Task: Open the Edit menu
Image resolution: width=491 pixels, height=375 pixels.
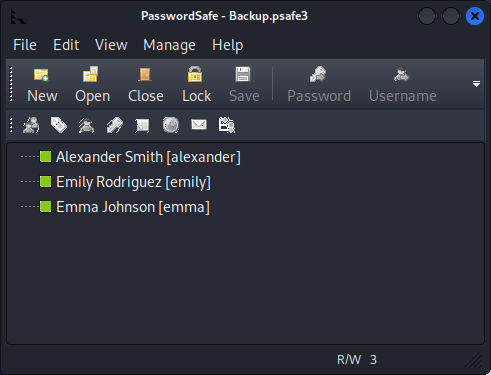Action: pos(66,45)
